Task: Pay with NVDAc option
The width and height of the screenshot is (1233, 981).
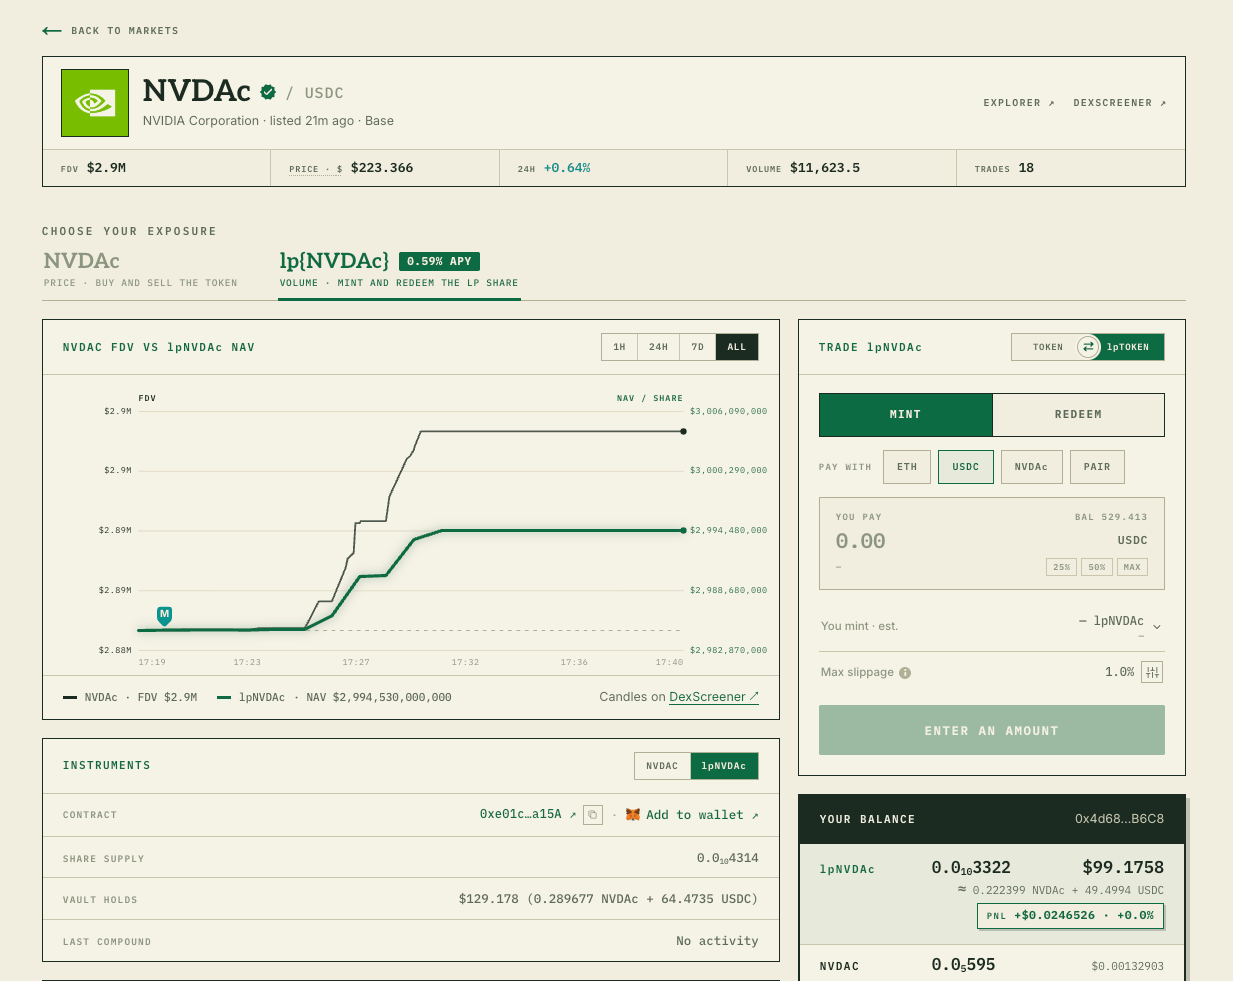Action: tap(1031, 467)
